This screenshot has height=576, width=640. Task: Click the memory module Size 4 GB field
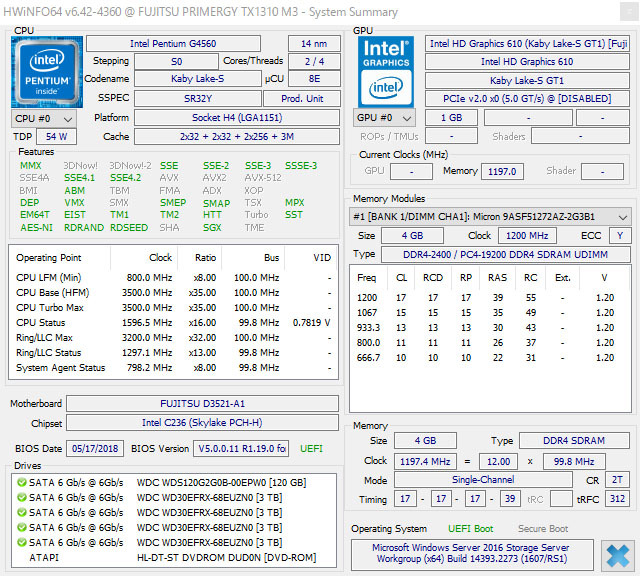[412, 236]
